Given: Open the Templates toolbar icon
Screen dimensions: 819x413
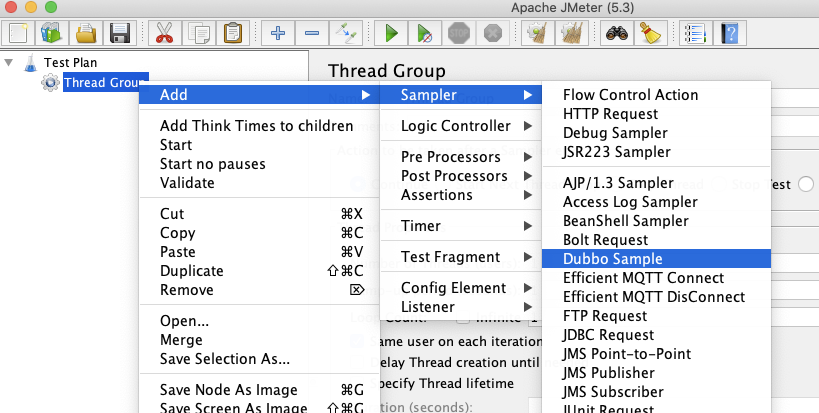Looking at the screenshot, I should tap(52, 33).
